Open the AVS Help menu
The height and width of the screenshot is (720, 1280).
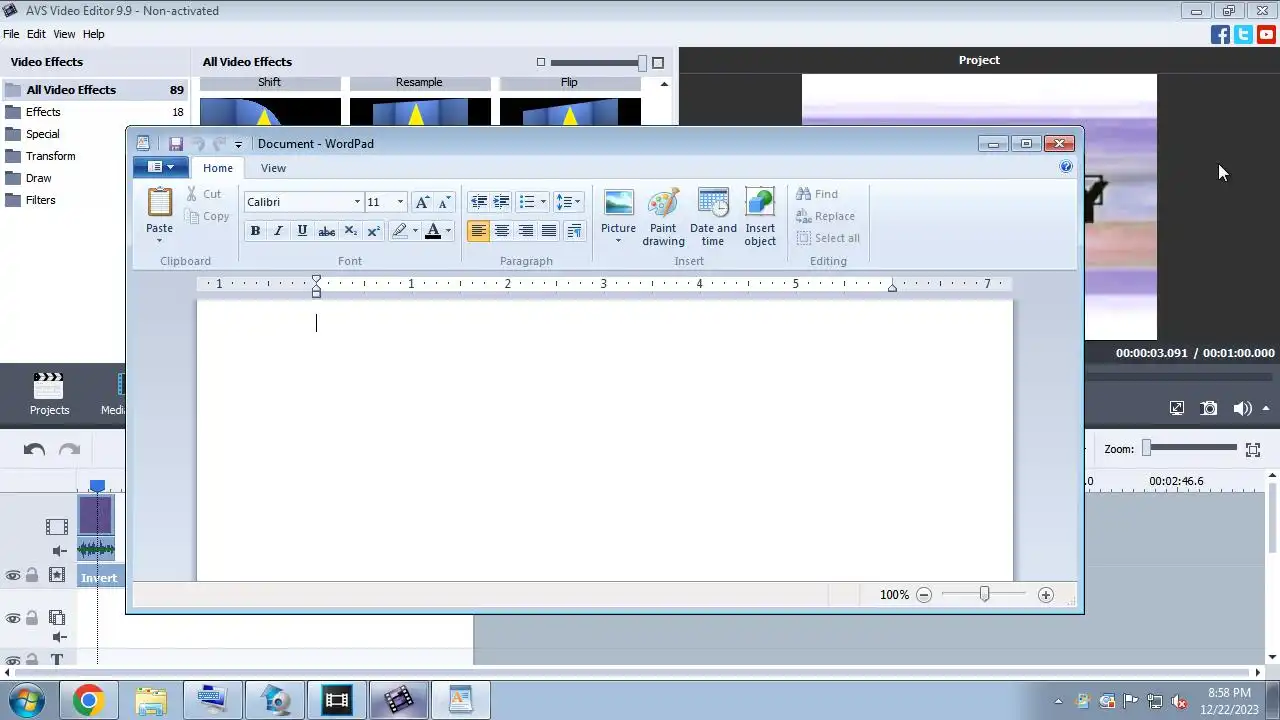point(93,34)
